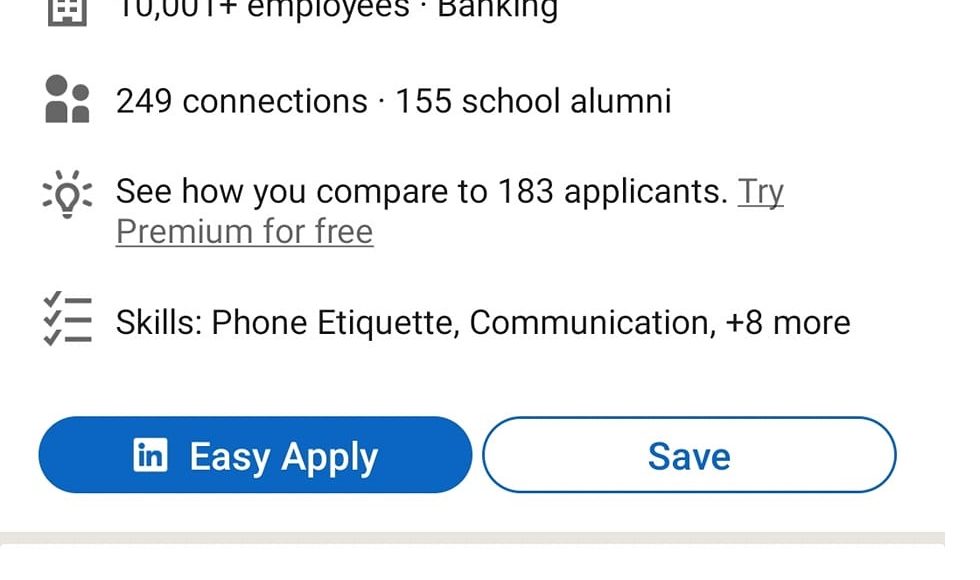
Task: Select the Communication skill text
Action: point(590,323)
